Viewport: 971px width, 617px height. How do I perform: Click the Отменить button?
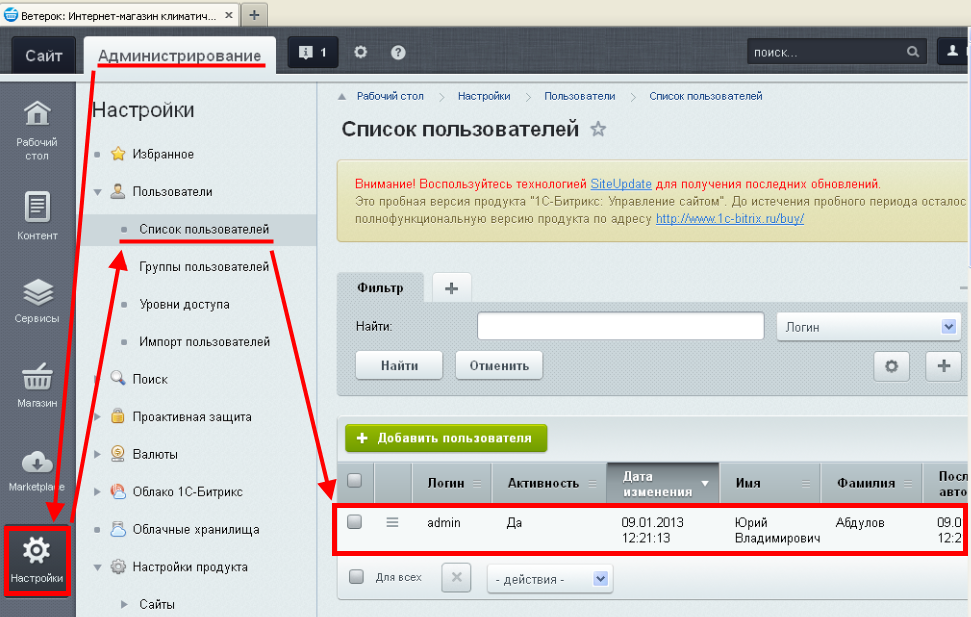[x=499, y=365]
